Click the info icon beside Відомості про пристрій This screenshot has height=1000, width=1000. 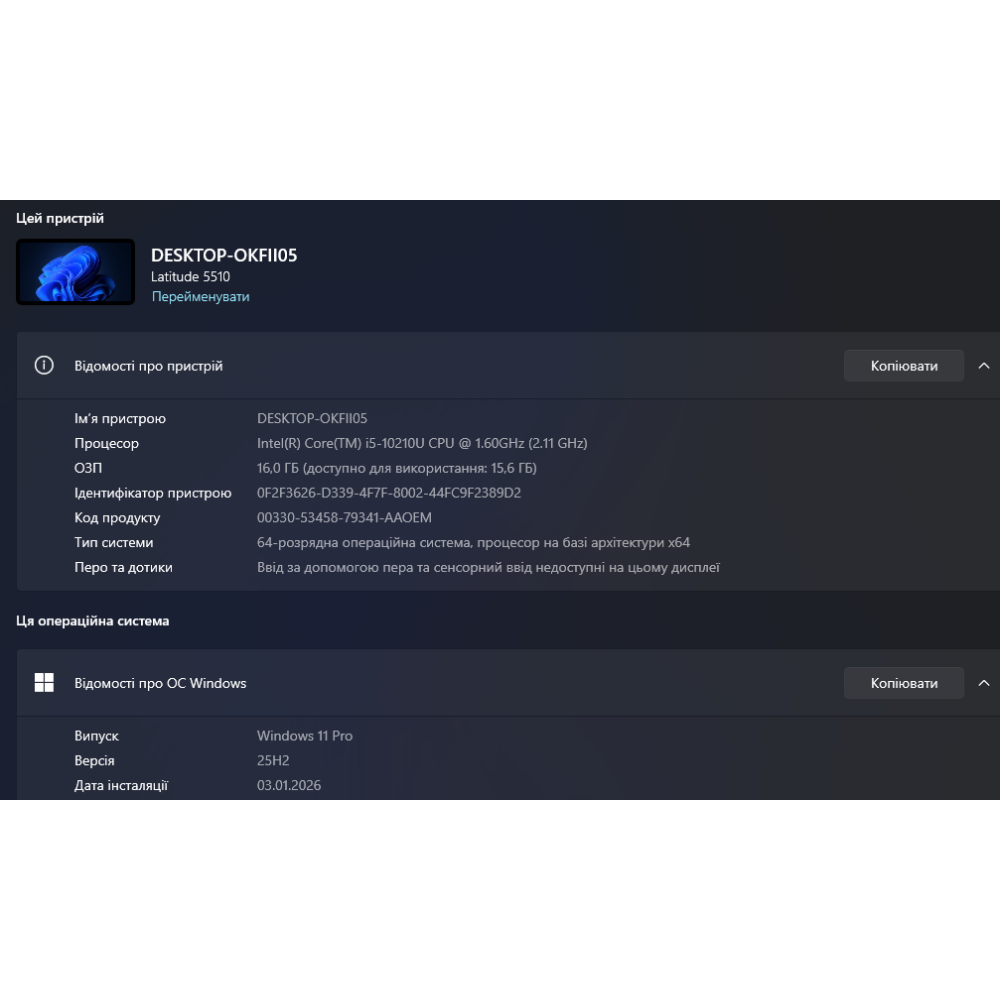(x=44, y=365)
